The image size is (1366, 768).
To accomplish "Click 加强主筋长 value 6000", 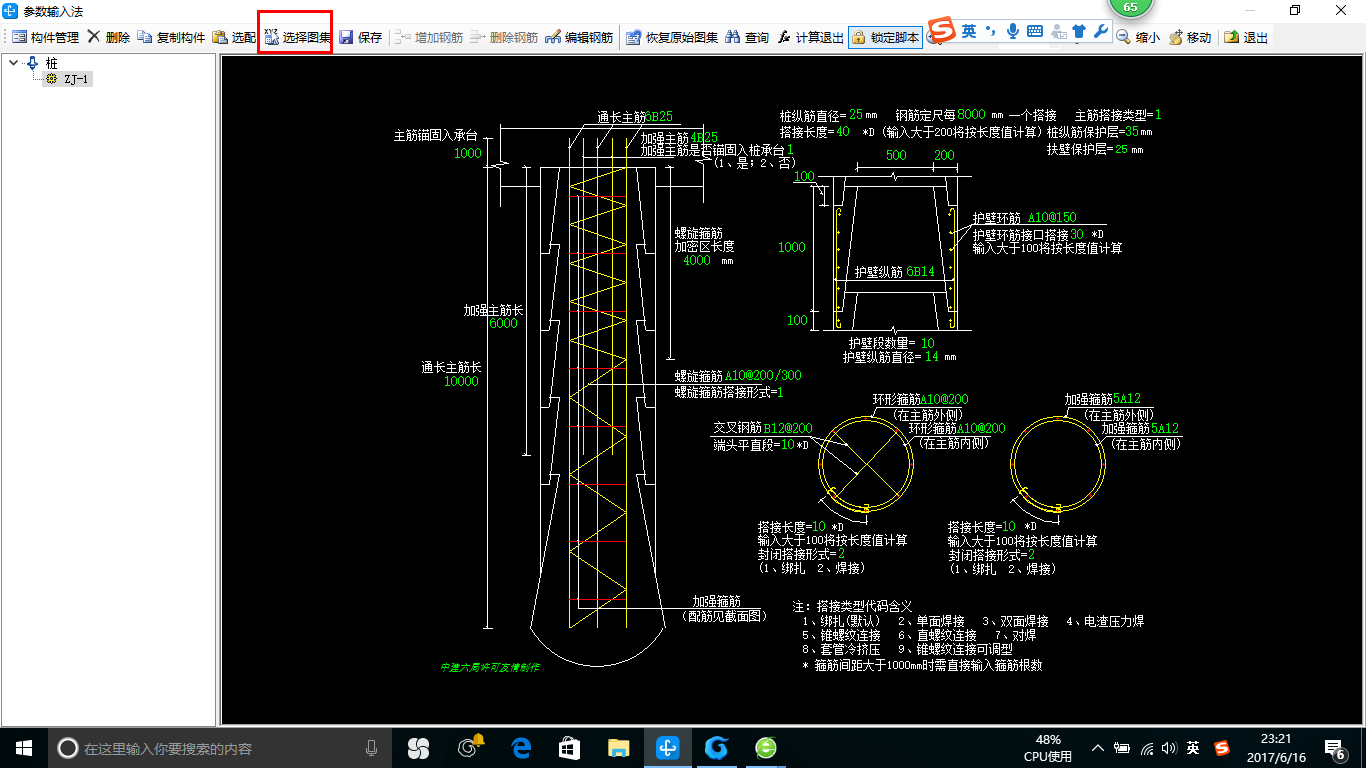I will [x=503, y=324].
